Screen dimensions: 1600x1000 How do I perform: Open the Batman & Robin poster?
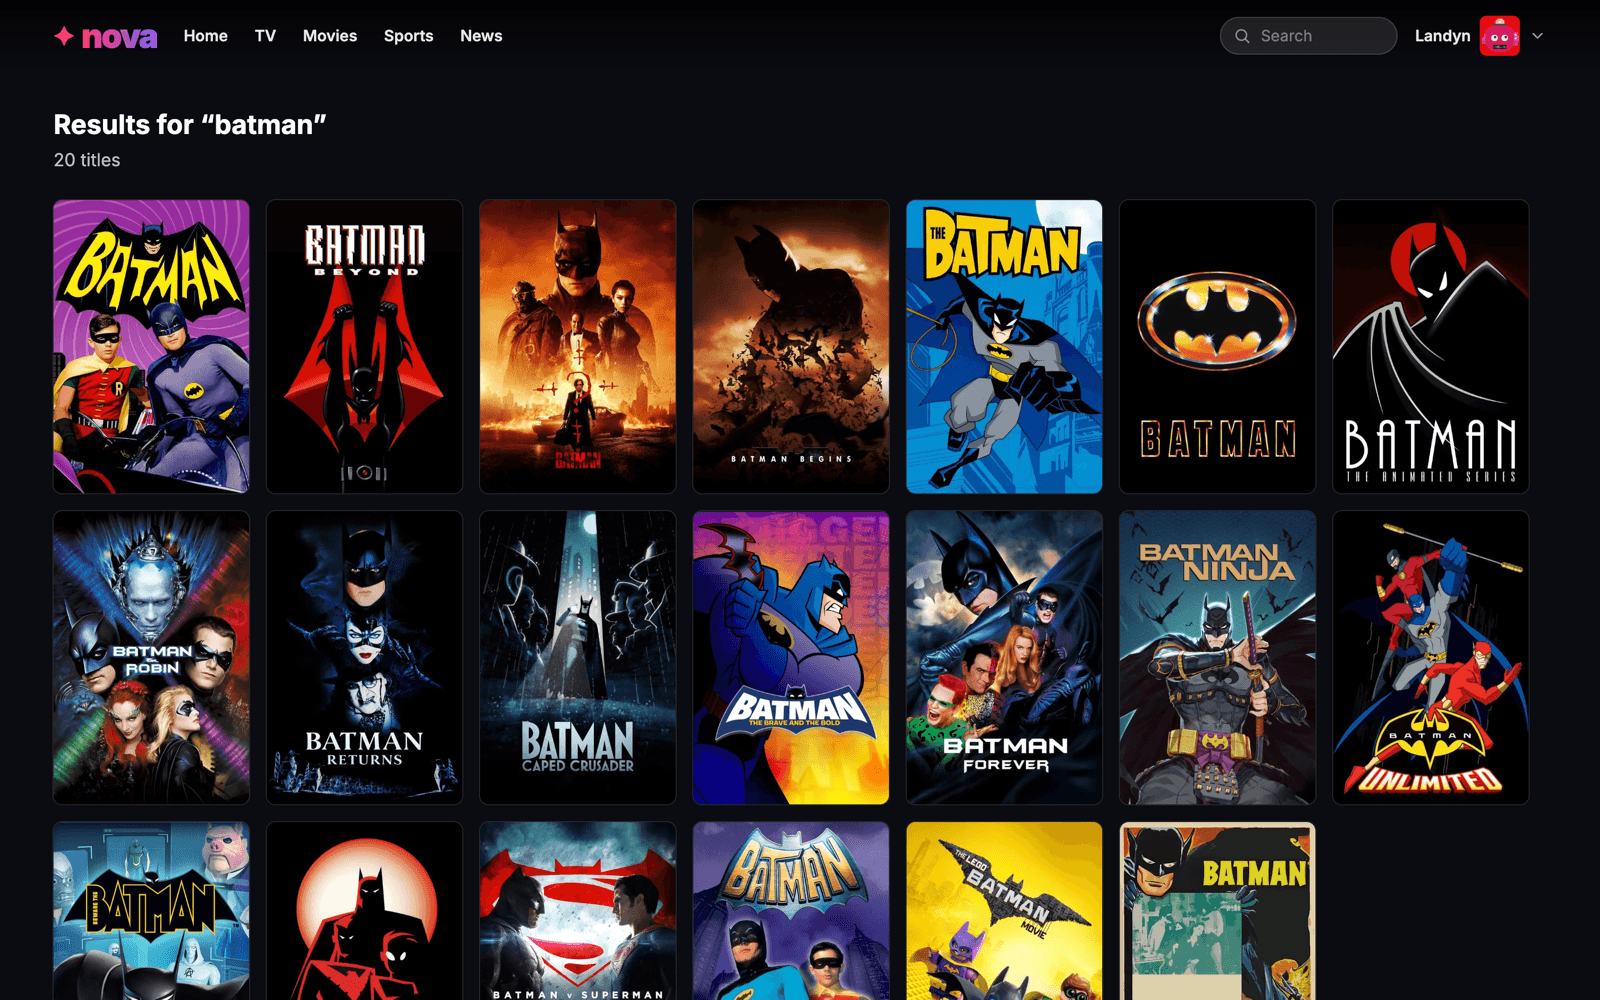151,658
